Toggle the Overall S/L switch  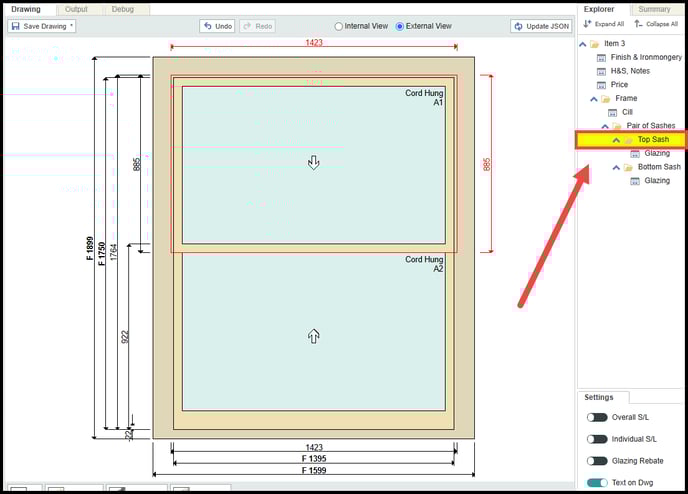pos(597,417)
